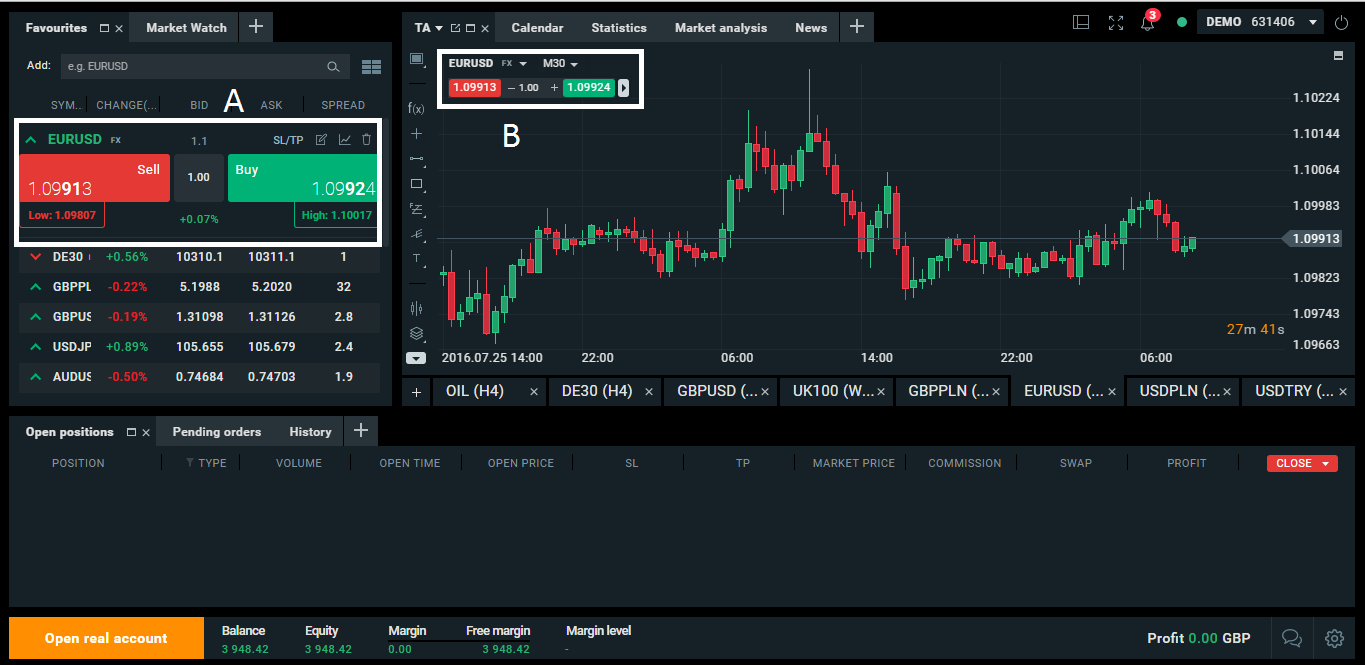Open EURUSD chart from the chart icon
1365x665 pixels.
tap(345, 140)
